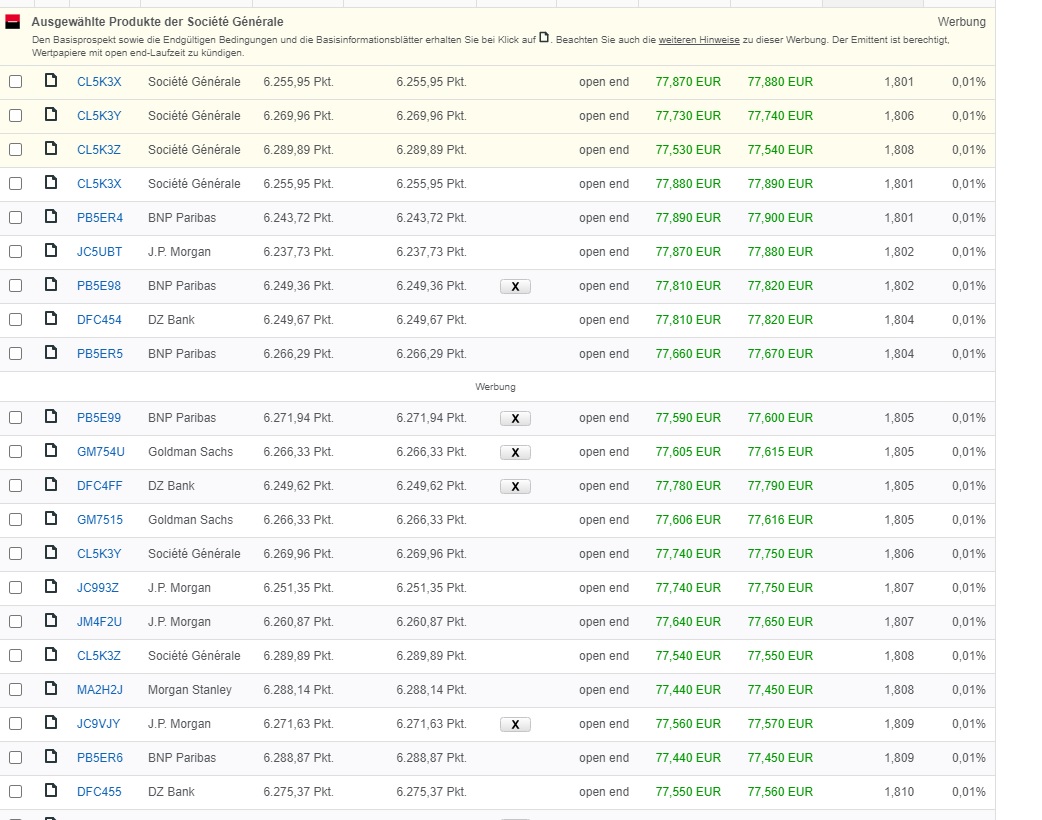Screen dimensions: 1042x820
Task: Click the red Société Générale logo icon
Action: coord(13,22)
